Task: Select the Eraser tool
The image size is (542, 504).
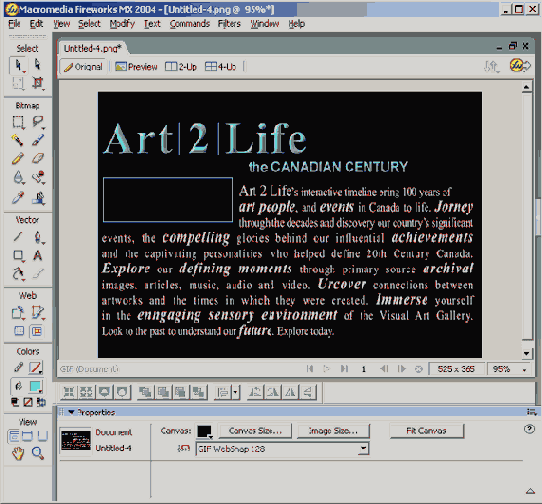Action: click(x=38, y=159)
